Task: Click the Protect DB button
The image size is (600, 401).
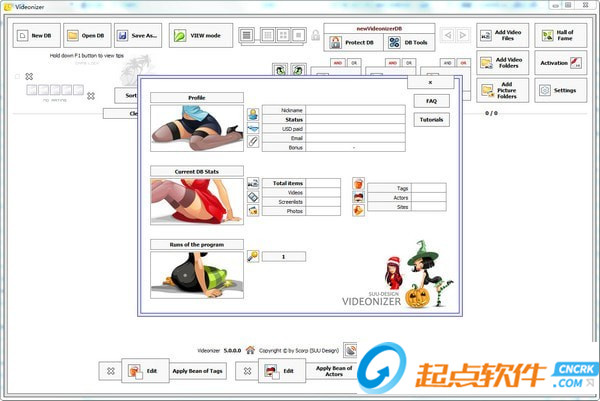Action: [354, 42]
